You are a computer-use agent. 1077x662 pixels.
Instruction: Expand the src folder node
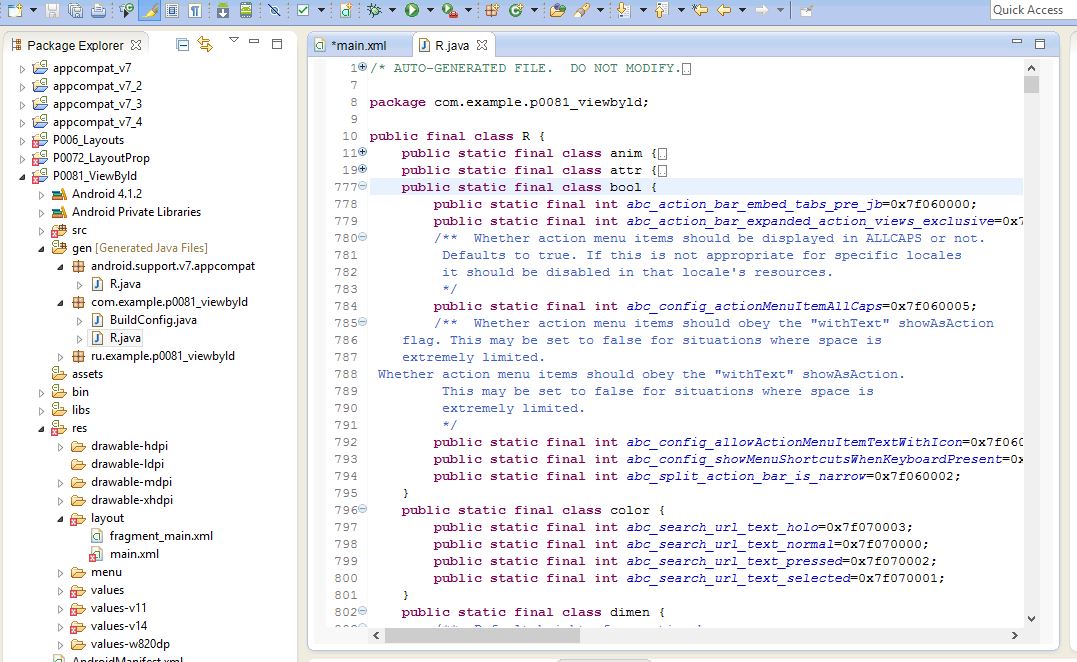pyautogui.click(x=41, y=231)
